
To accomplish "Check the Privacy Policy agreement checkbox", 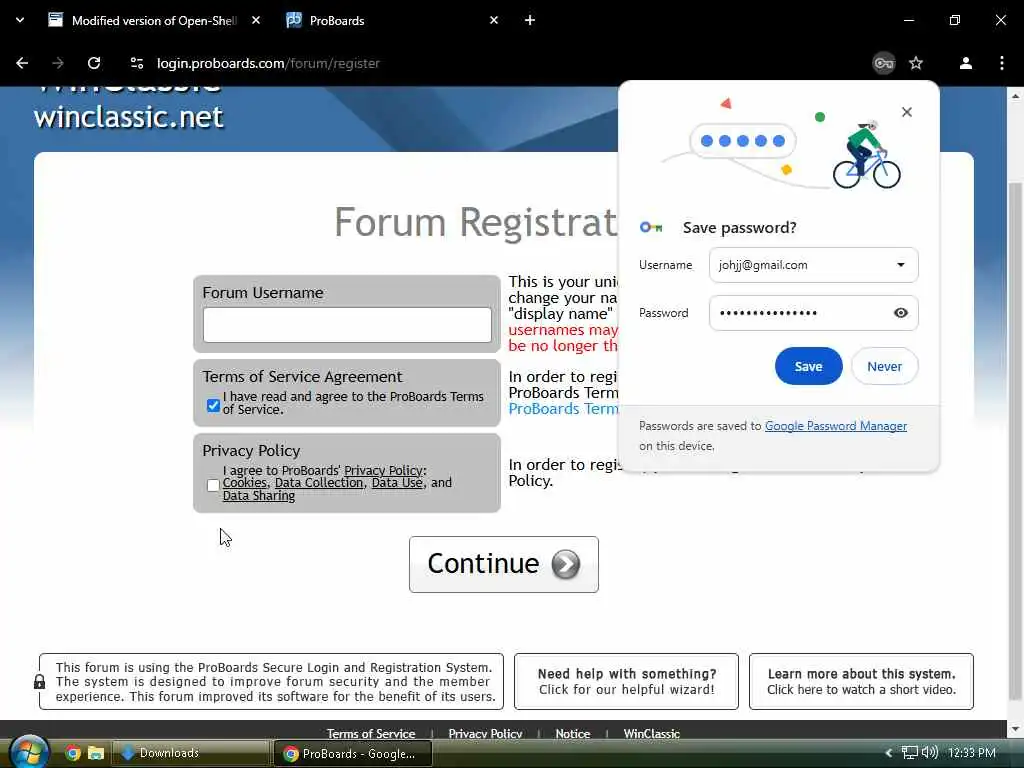I will click(x=213, y=485).
